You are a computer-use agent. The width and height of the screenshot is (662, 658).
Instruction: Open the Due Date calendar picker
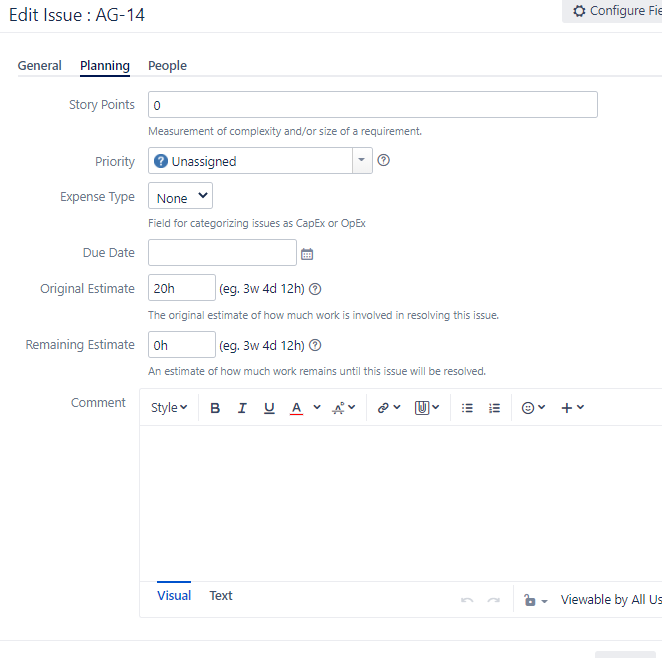coord(307,254)
